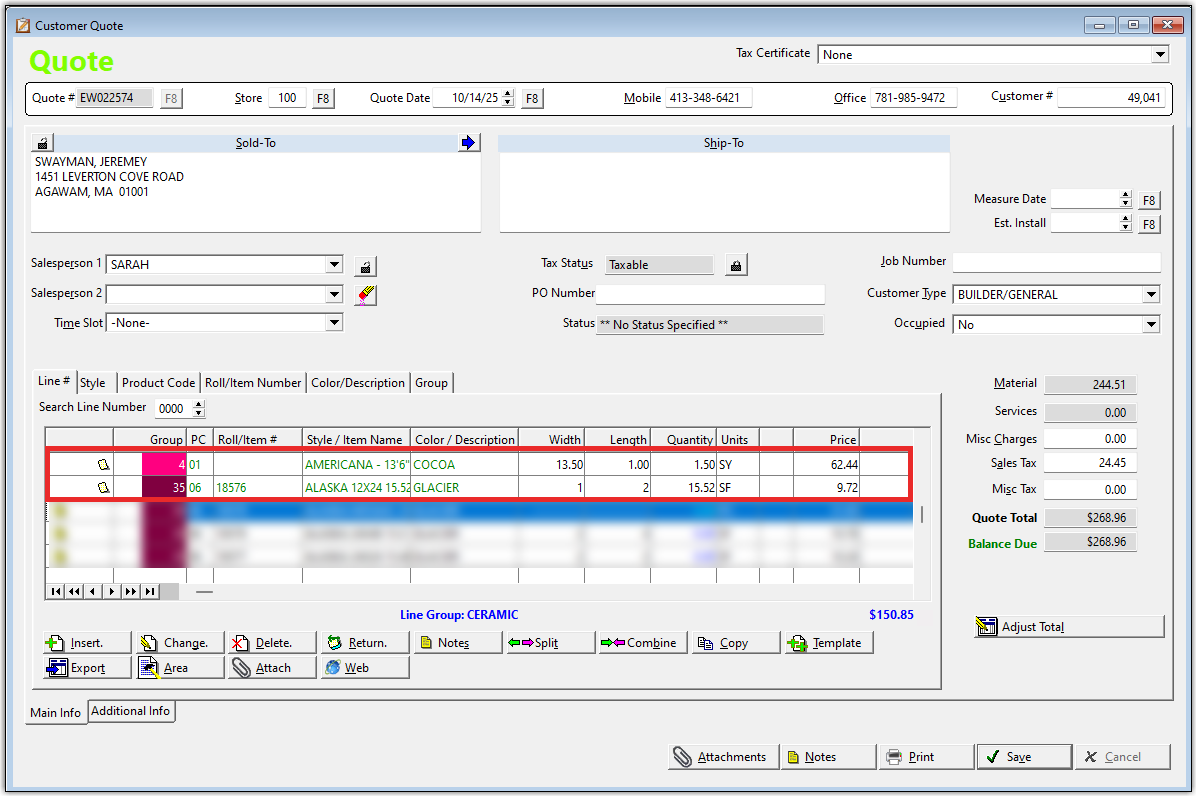
Task: Switch to the Product Code tab
Action: [158, 383]
